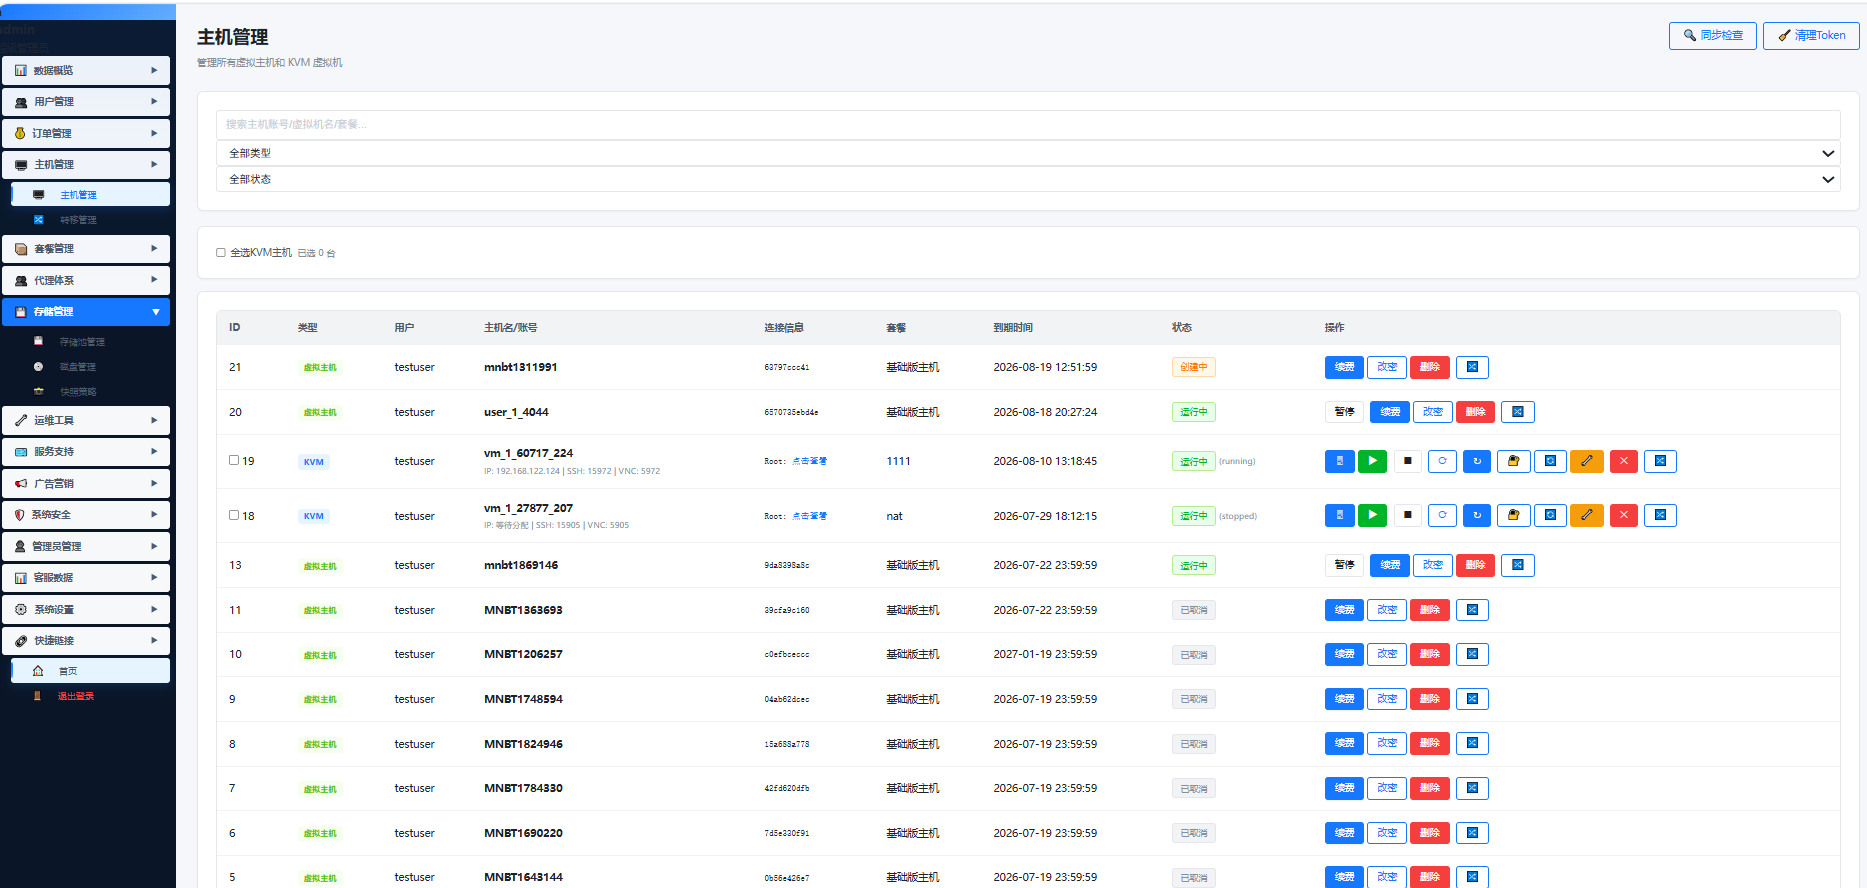
Task: Collapse the 存储管理 sidebar section
Action: pos(86,312)
